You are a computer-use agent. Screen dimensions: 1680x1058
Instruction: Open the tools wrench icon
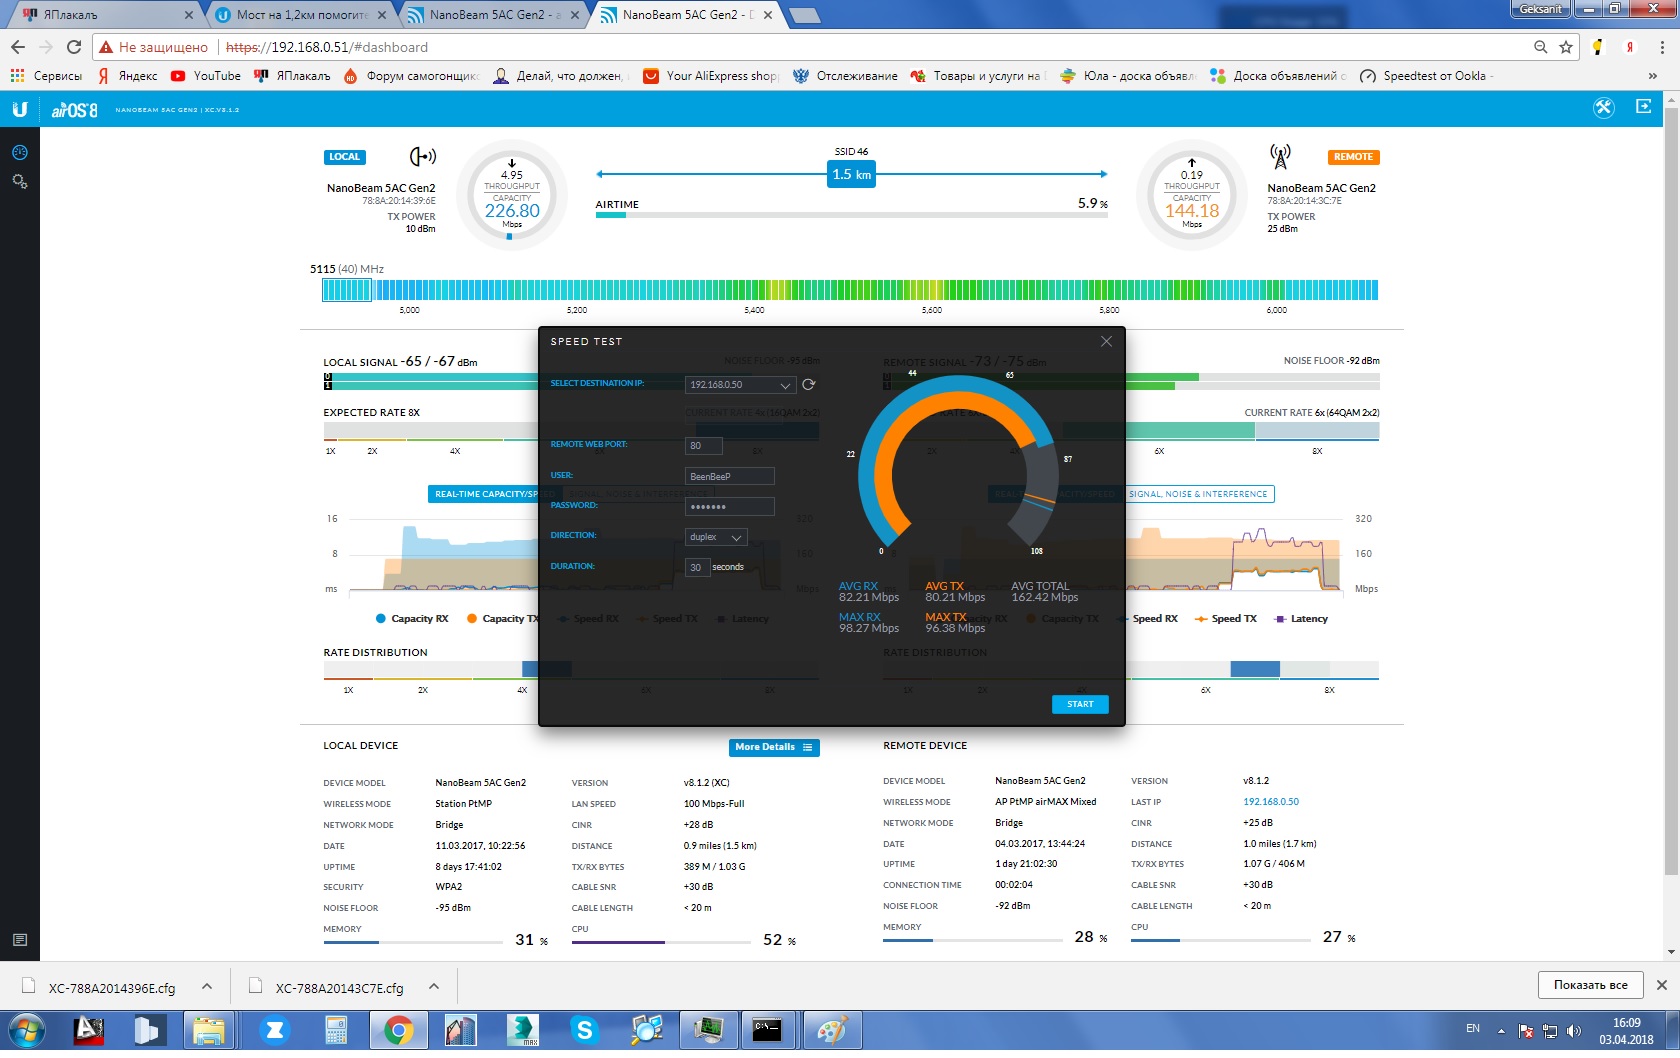point(1604,108)
